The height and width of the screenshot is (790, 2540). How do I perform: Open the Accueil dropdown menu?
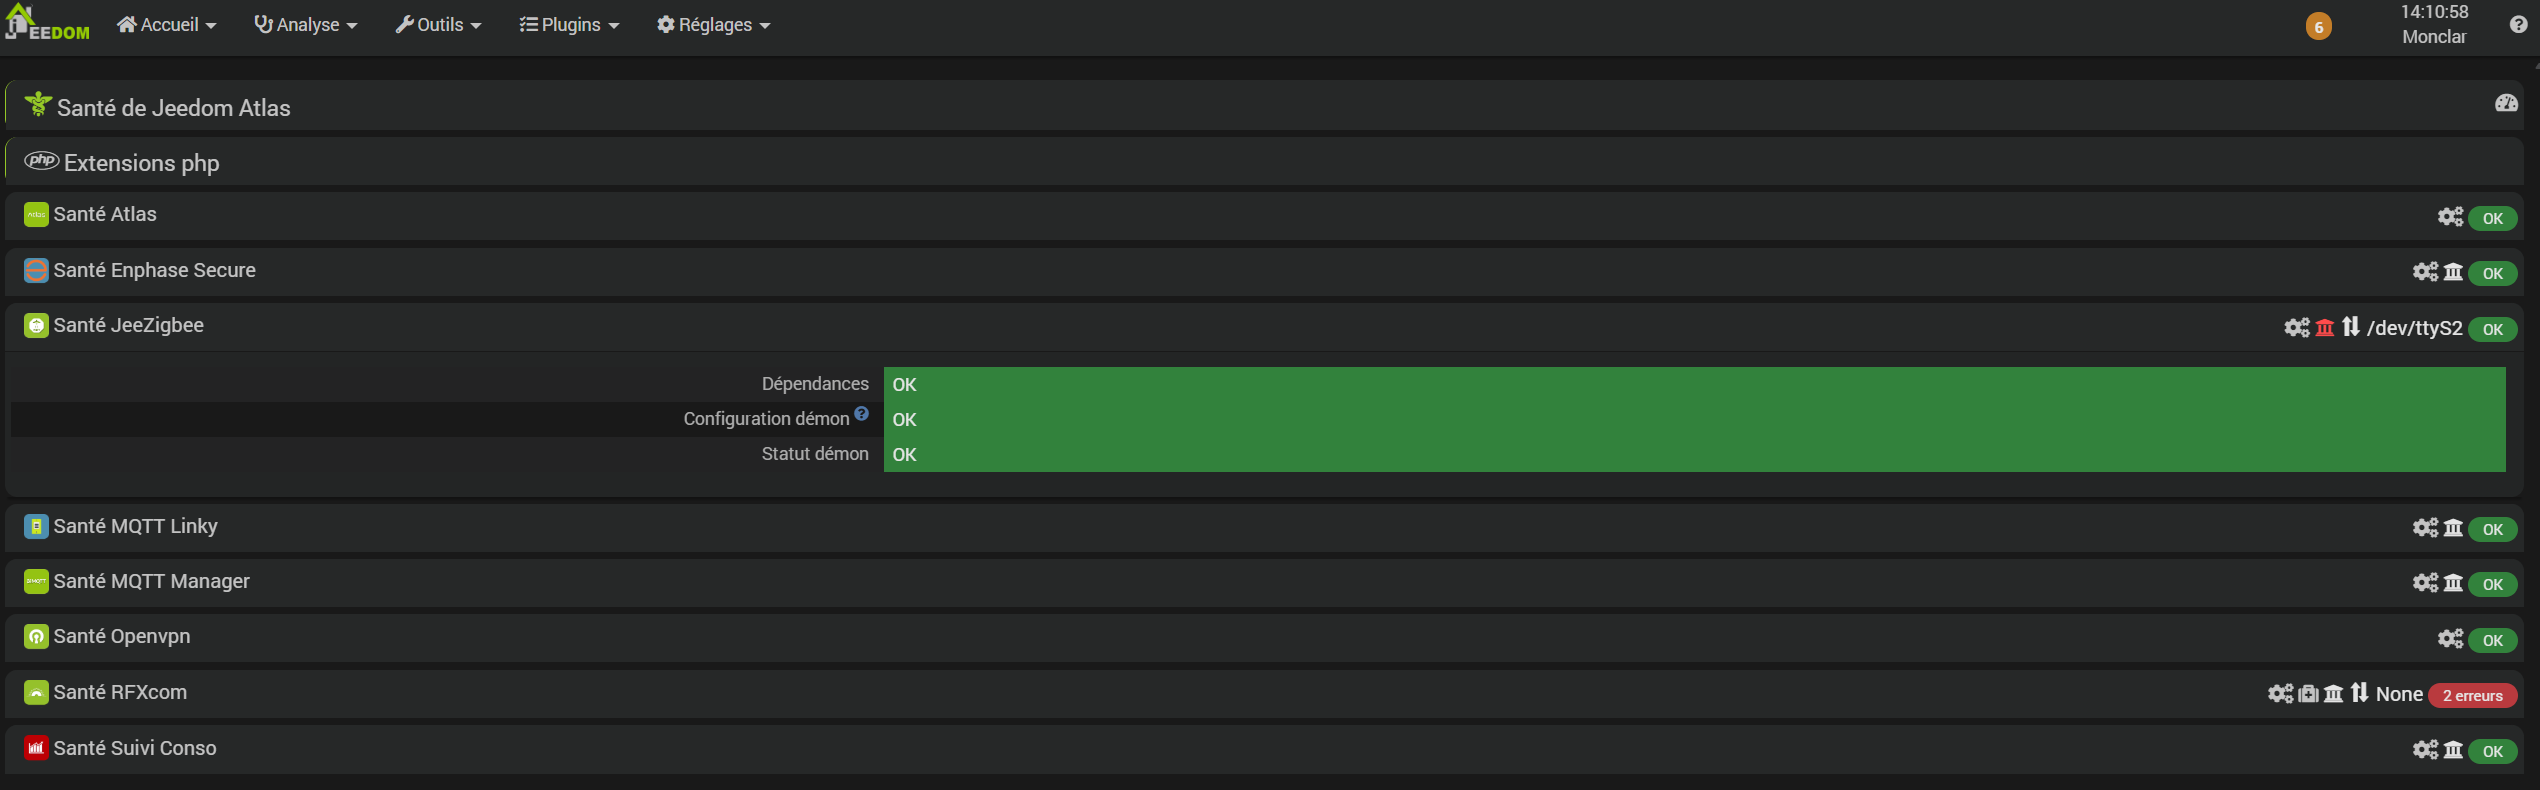tap(167, 25)
